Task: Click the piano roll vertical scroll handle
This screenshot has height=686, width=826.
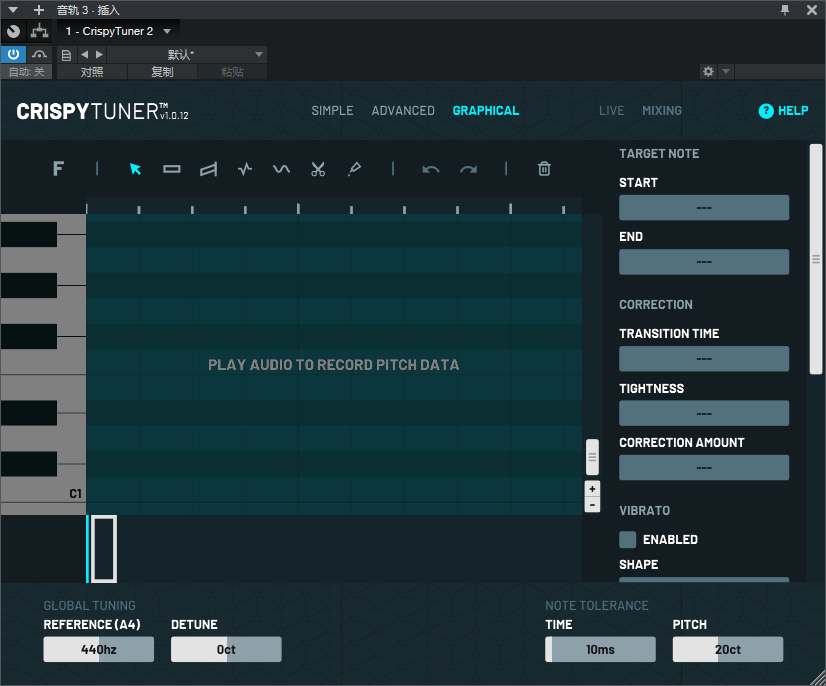Action: pos(592,457)
